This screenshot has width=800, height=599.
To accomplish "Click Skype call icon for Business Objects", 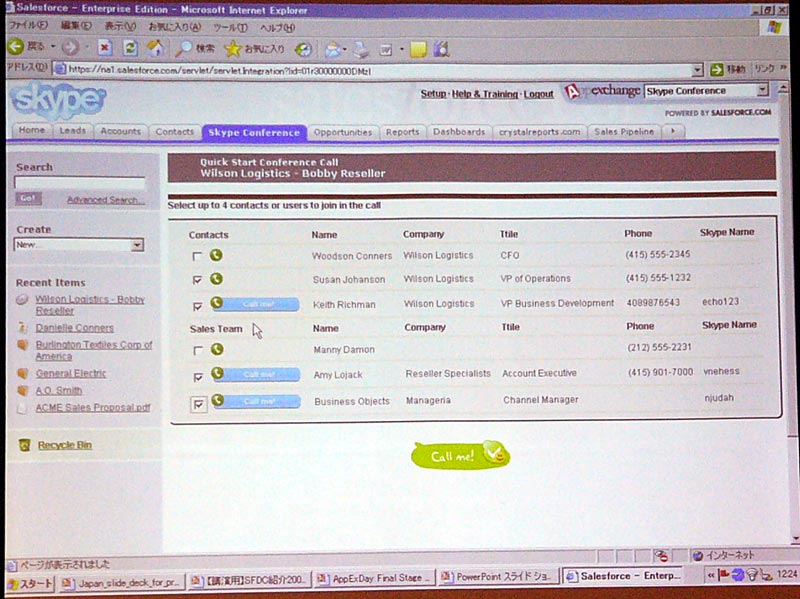I will [218, 400].
